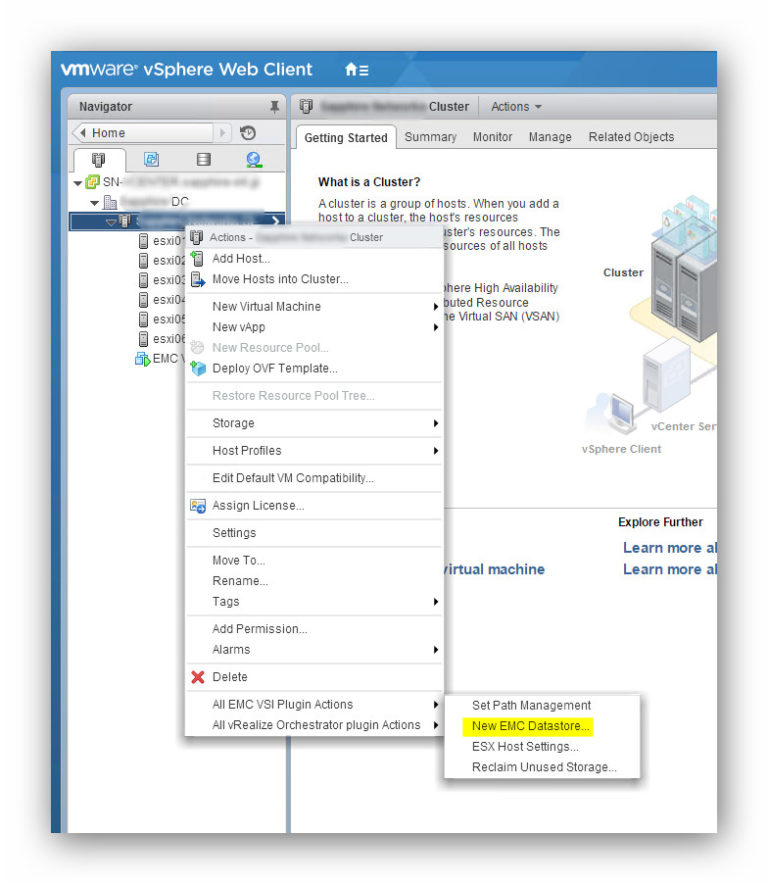Screen dimensions: 768x884
Task: Expand All EMC VSI Plugin Actions arrow
Action: point(435,705)
